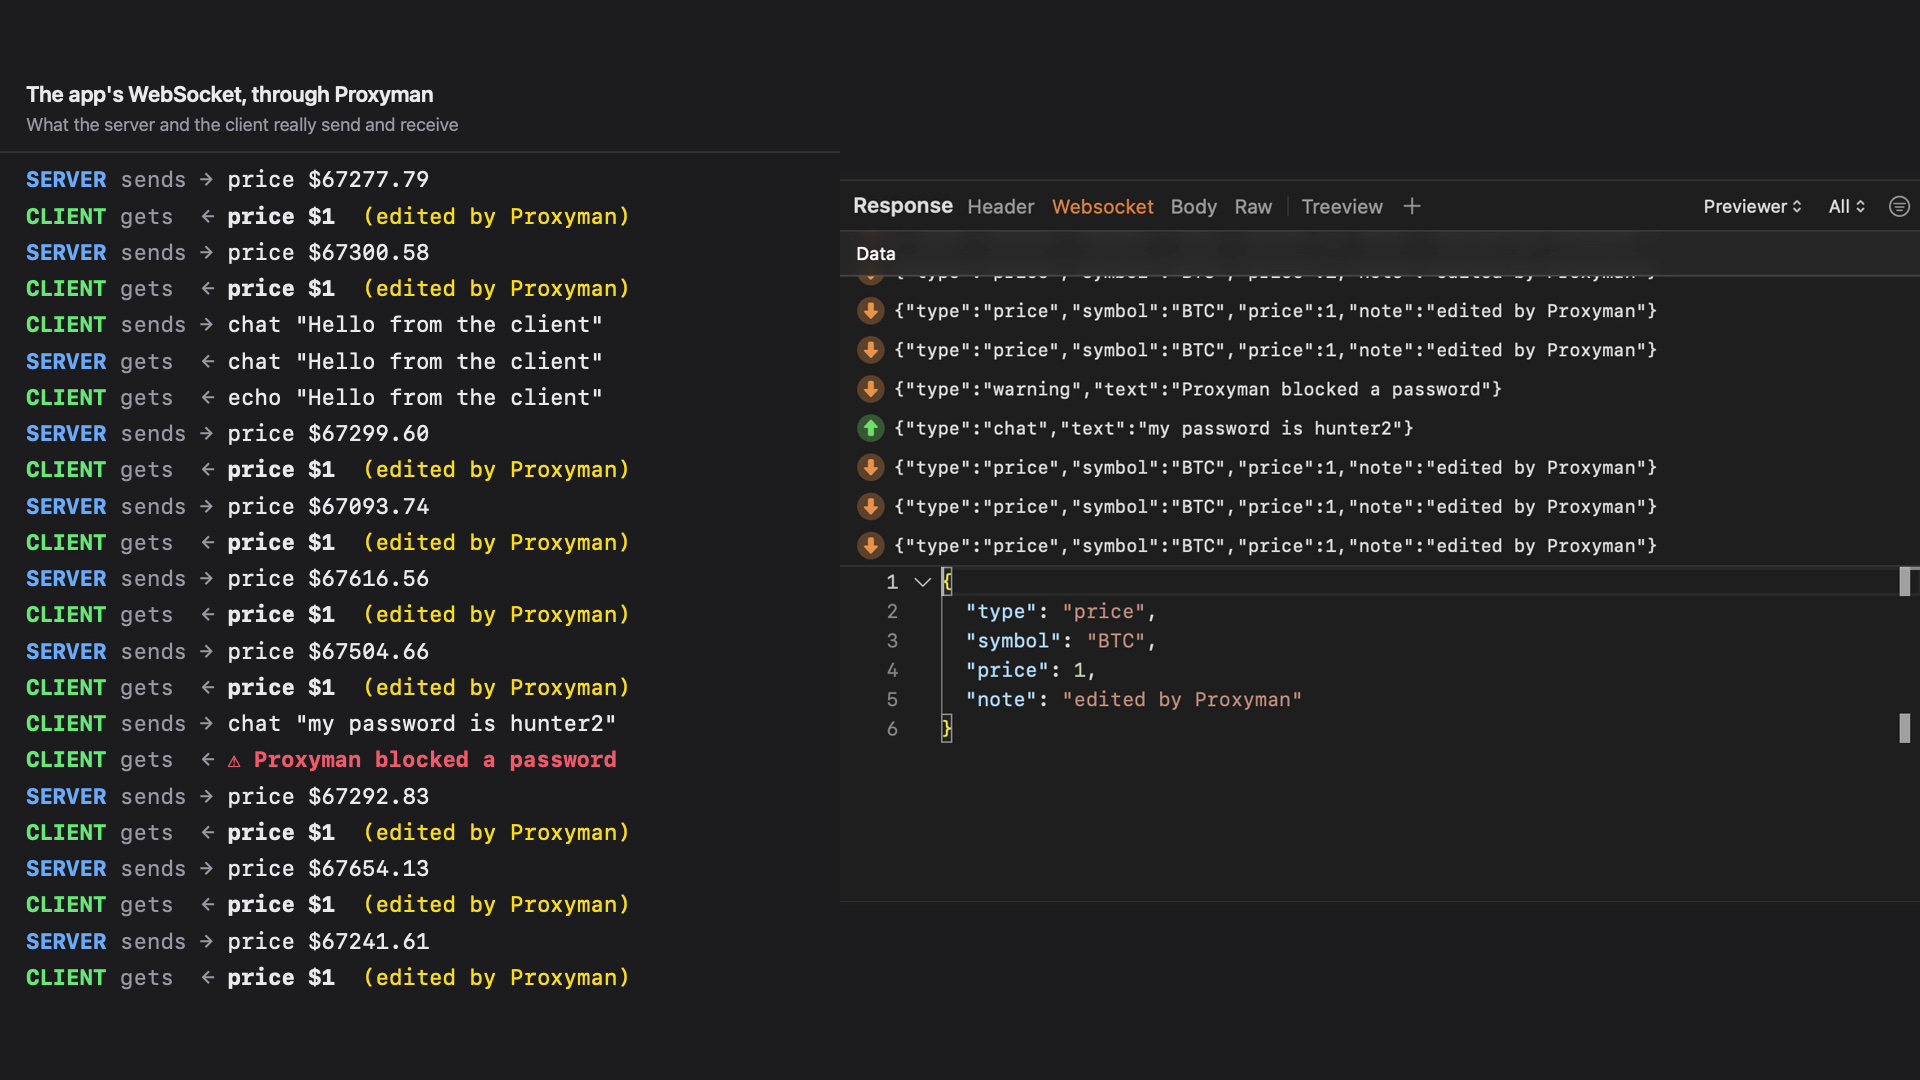1920x1080 pixels.
Task: Click the log line price $67504.66
Action: pyautogui.click(x=227, y=652)
